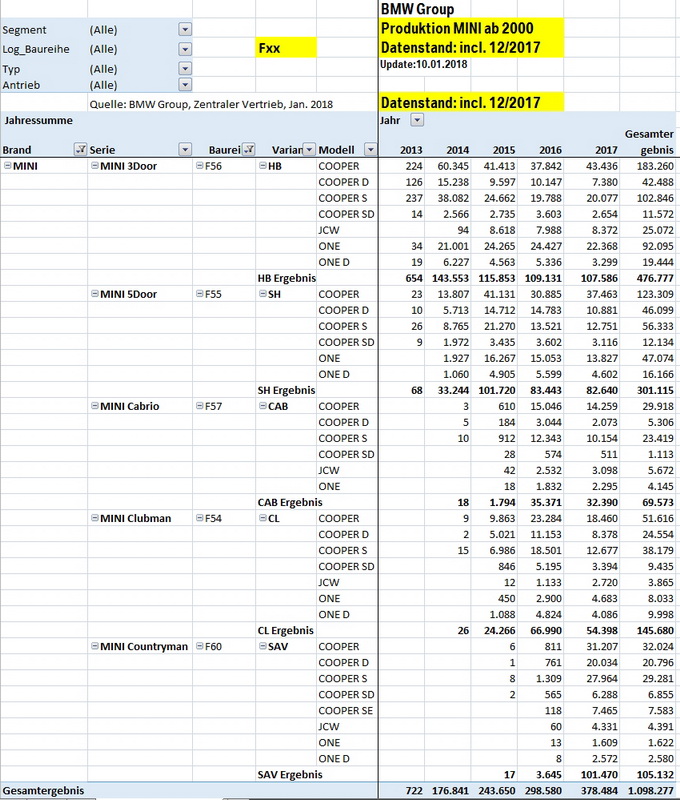
Task: Select the COOPER SE model cell
Action: pyautogui.click(x=346, y=711)
